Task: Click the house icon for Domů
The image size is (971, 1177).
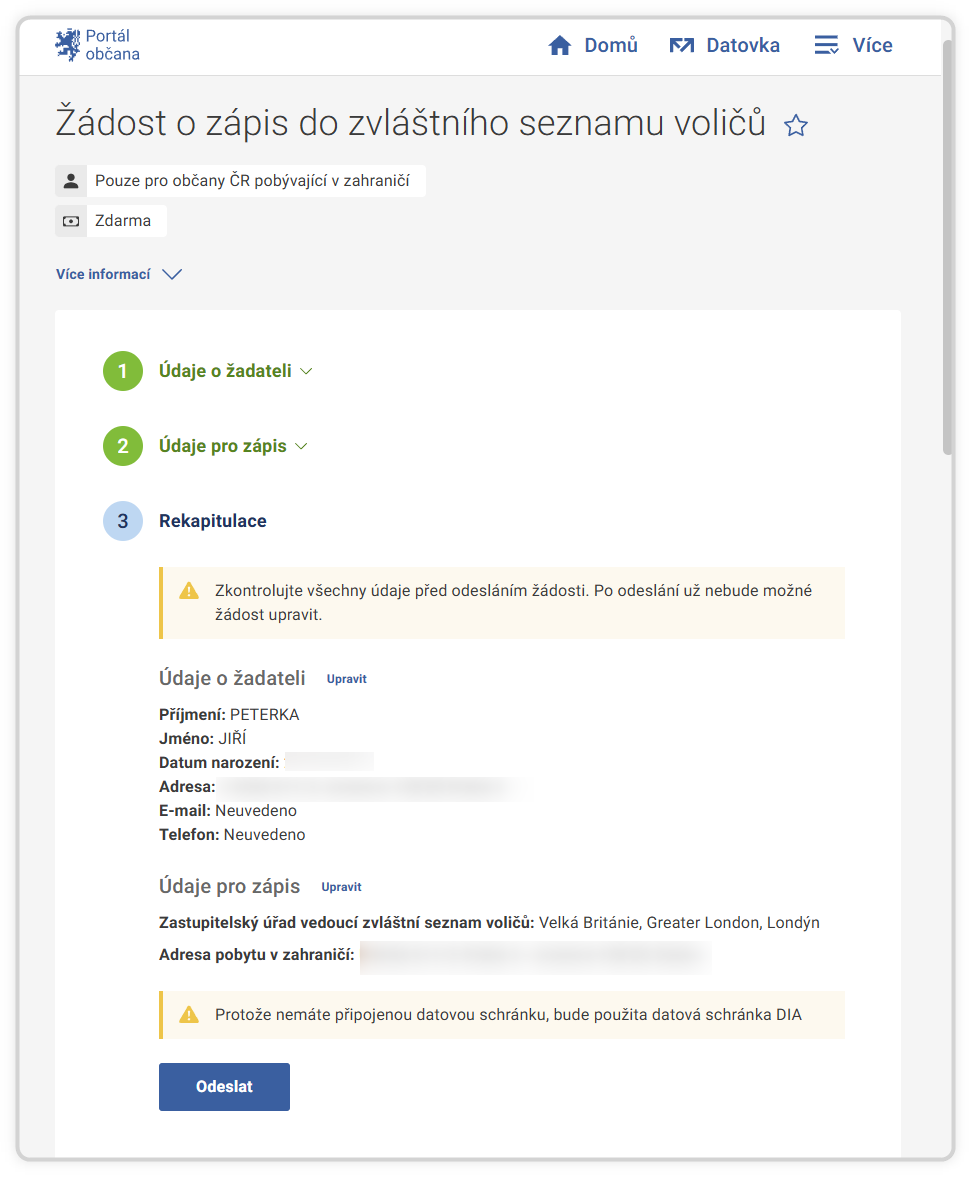Action: [x=560, y=46]
